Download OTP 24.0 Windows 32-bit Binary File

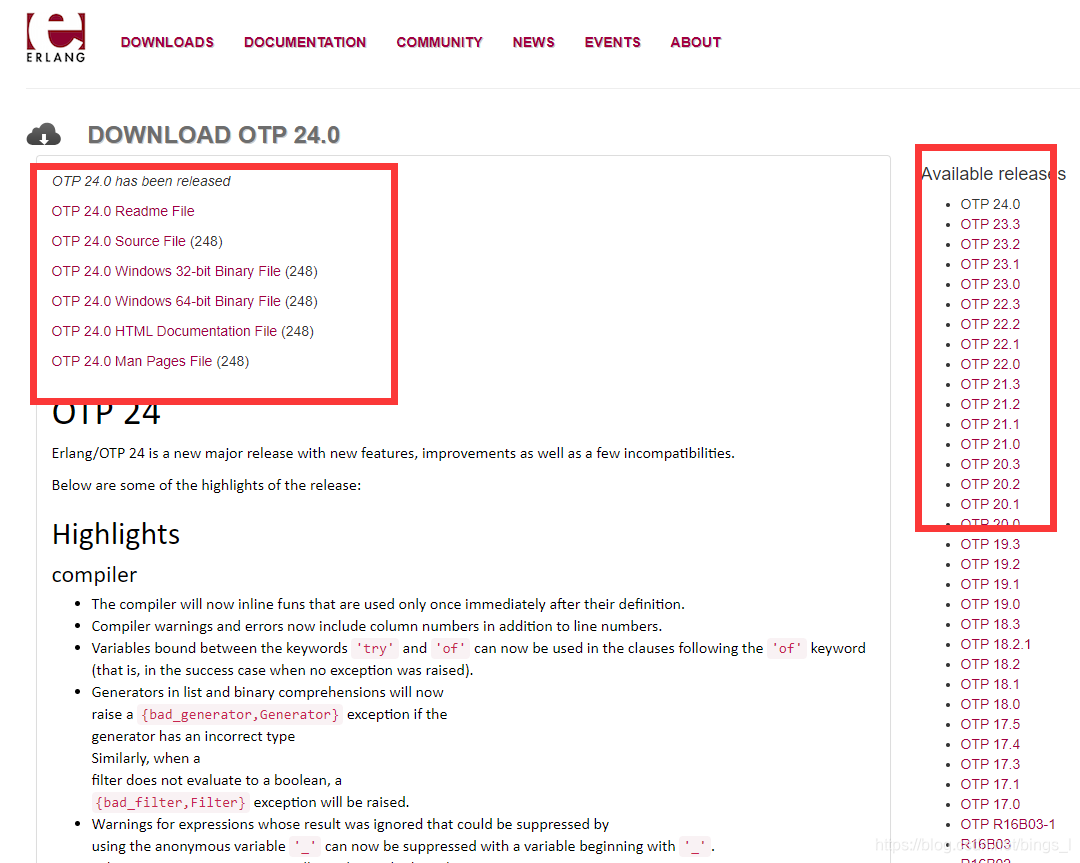[166, 271]
